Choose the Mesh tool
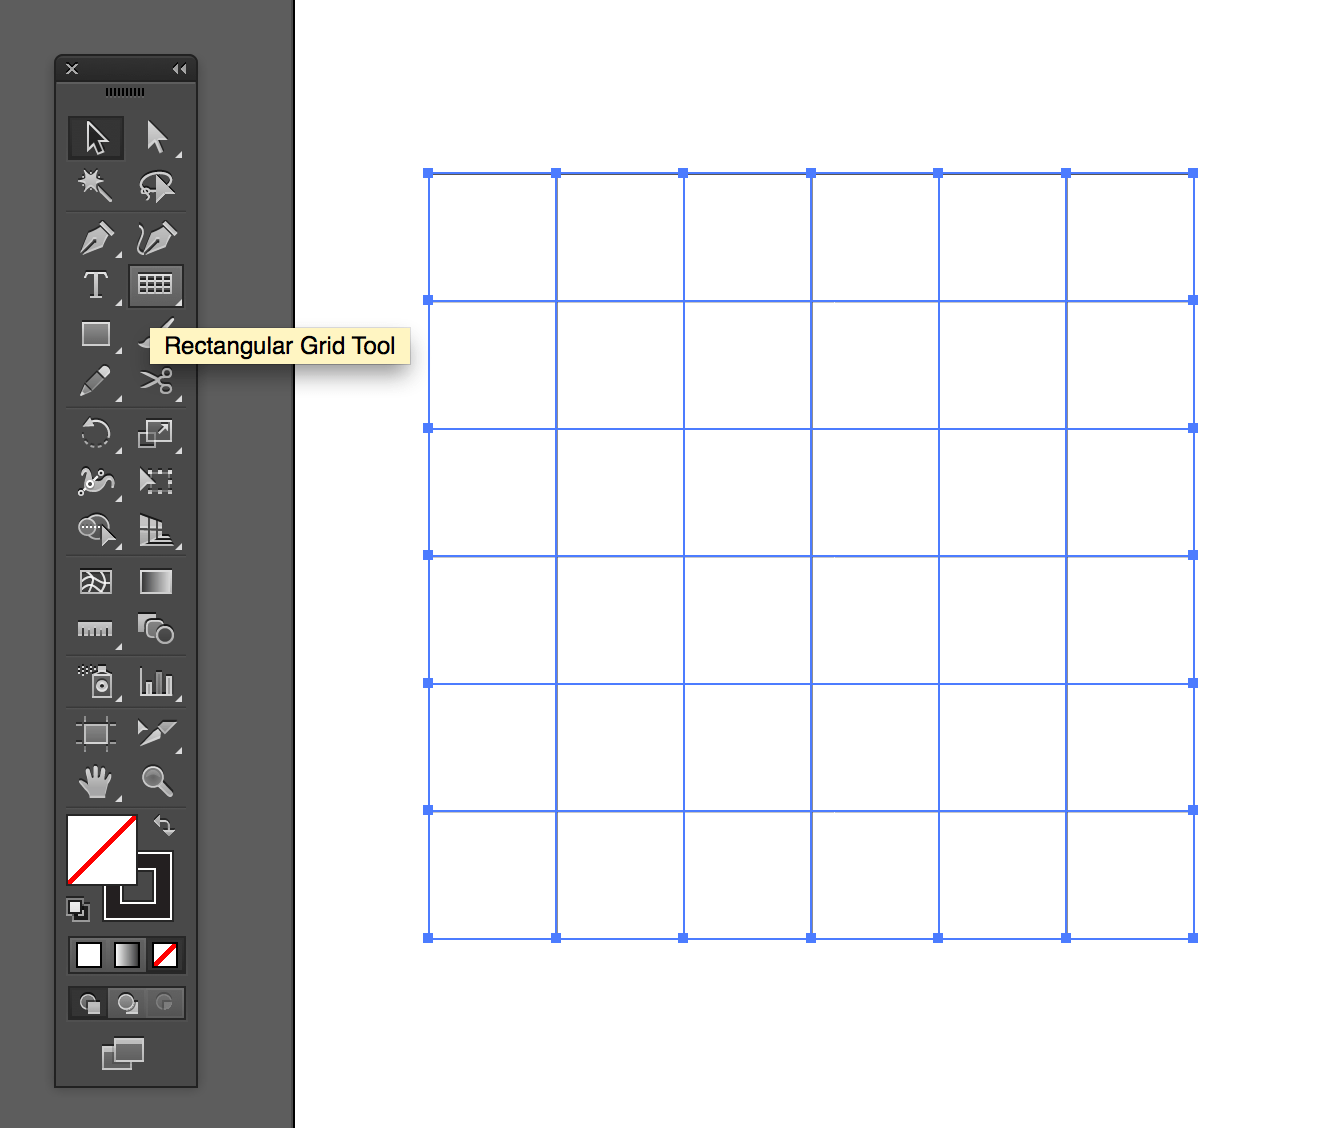Image resolution: width=1322 pixels, height=1128 pixels. coord(96,582)
